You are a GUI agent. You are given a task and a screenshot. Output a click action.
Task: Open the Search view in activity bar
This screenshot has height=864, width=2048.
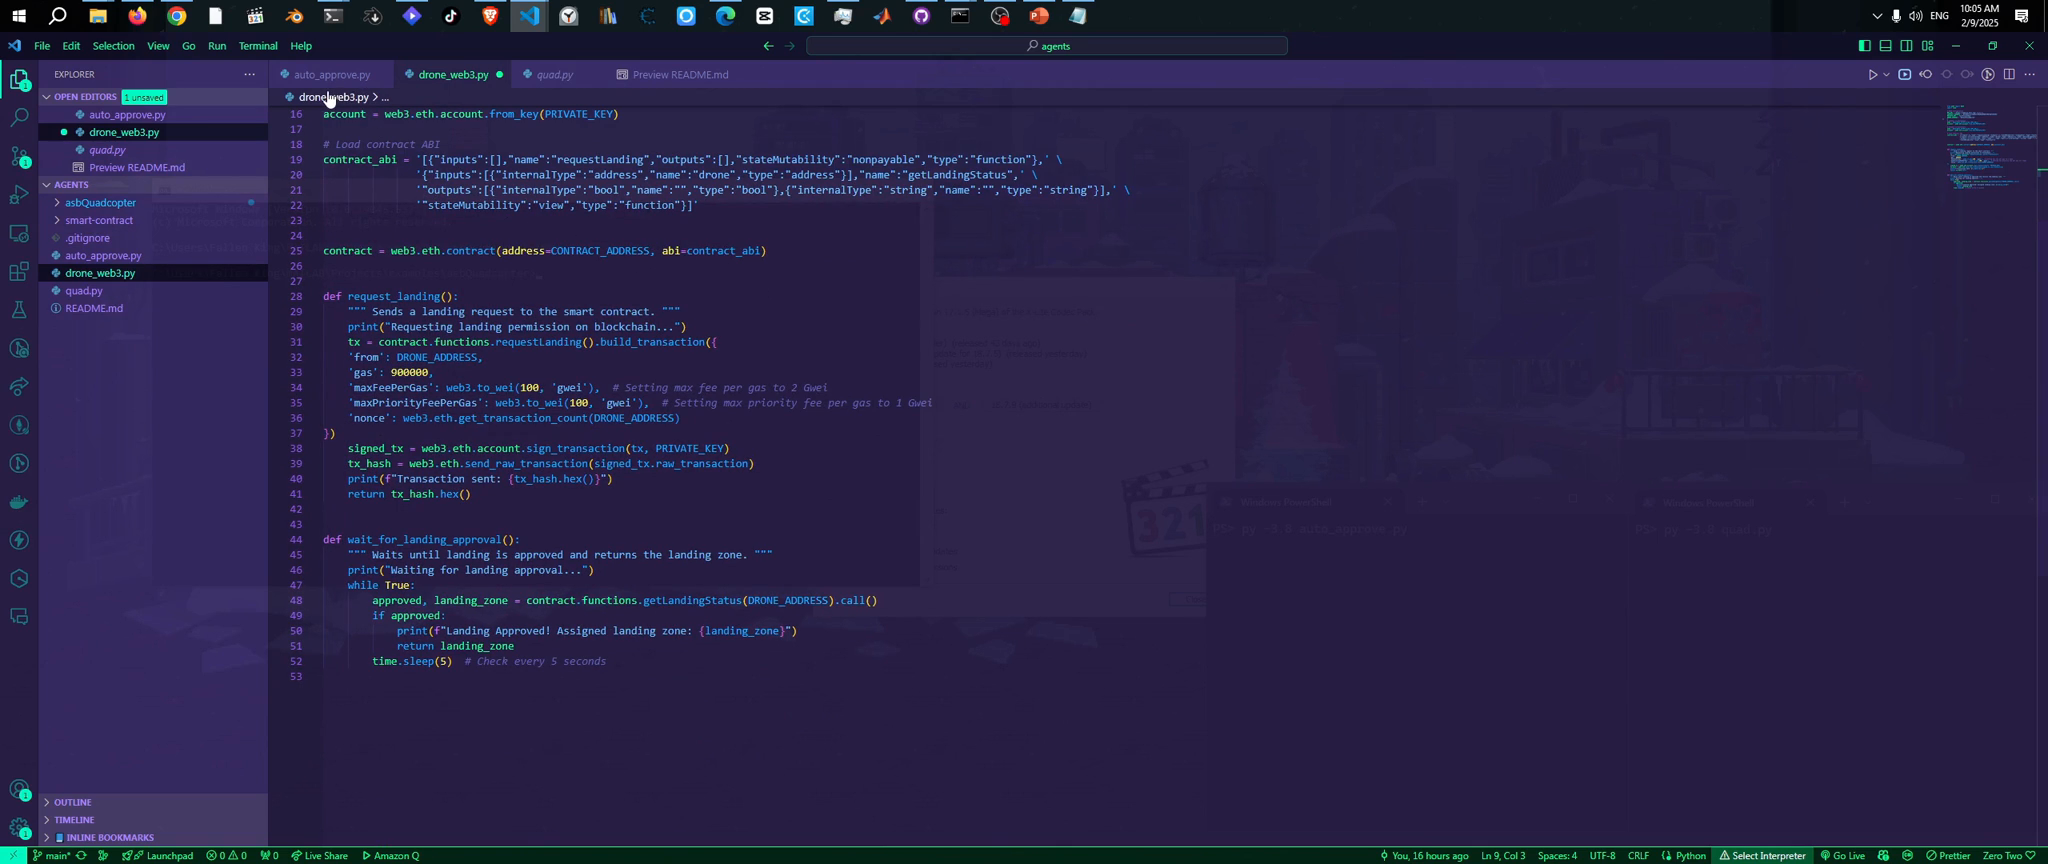(x=19, y=118)
